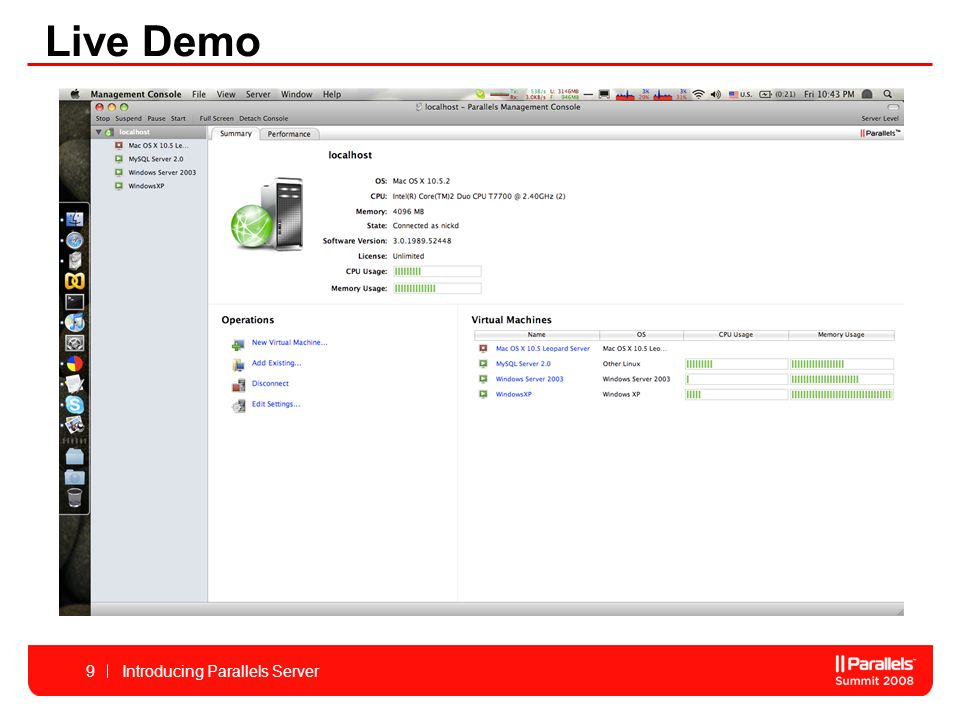Open the Preview app in the dock

75,425
